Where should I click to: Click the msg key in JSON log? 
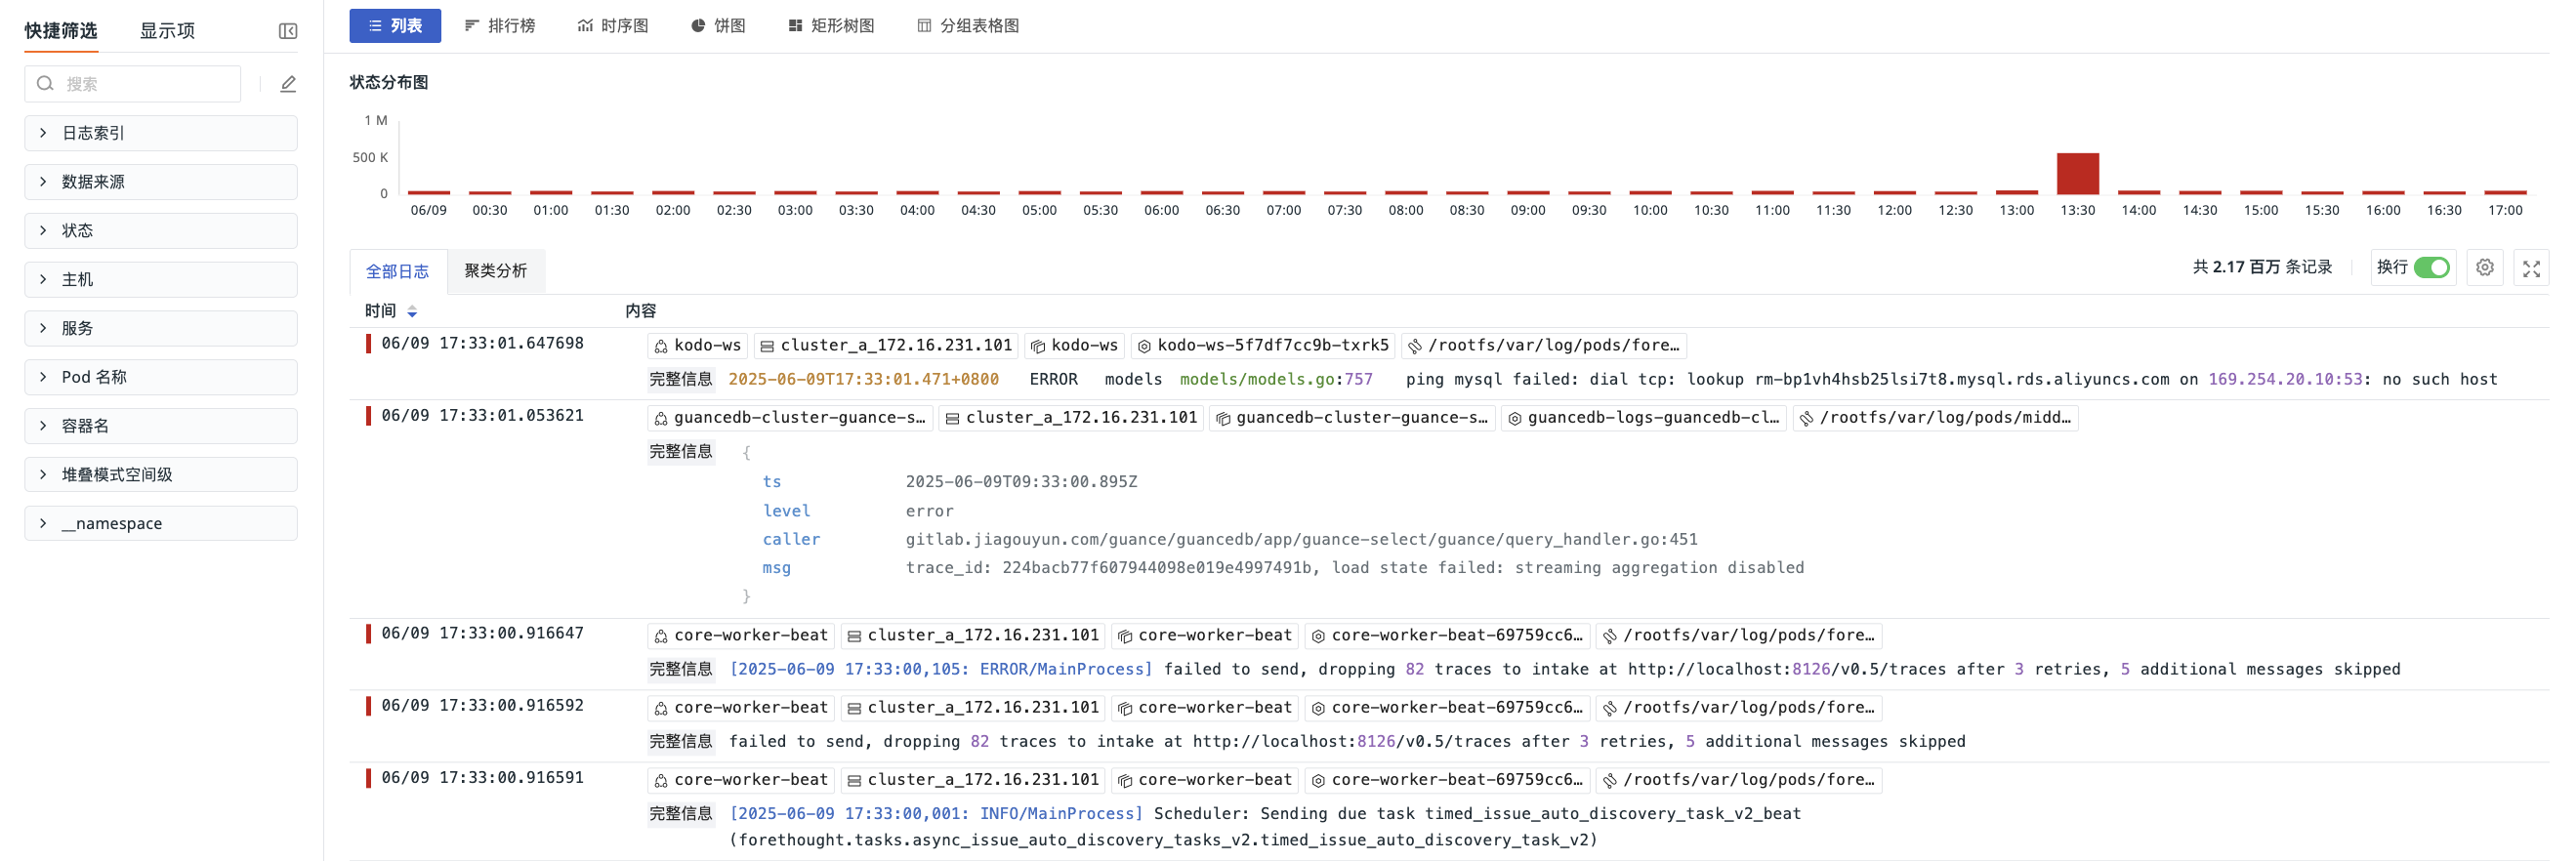pyautogui.click(x=776, y=569)
